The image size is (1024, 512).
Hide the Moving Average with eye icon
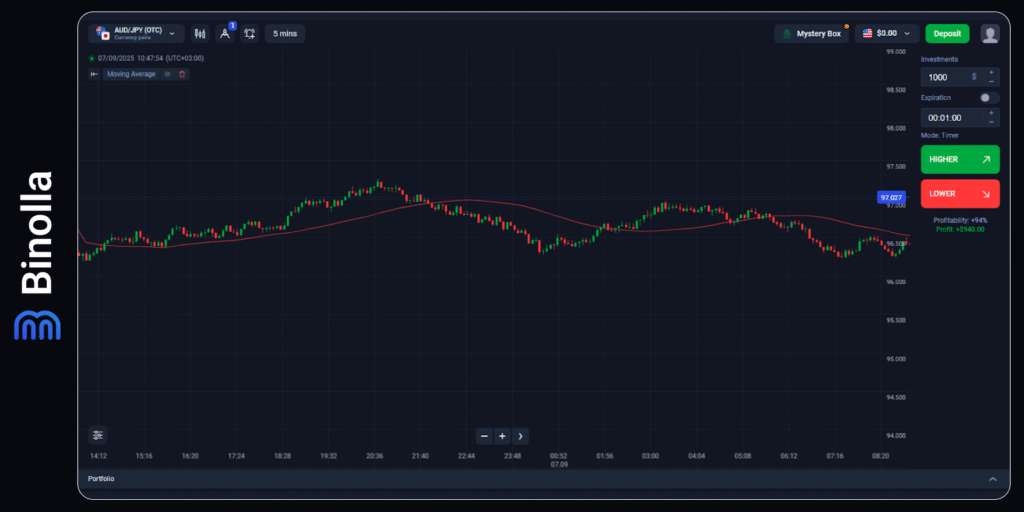click(x=167, y=74)
